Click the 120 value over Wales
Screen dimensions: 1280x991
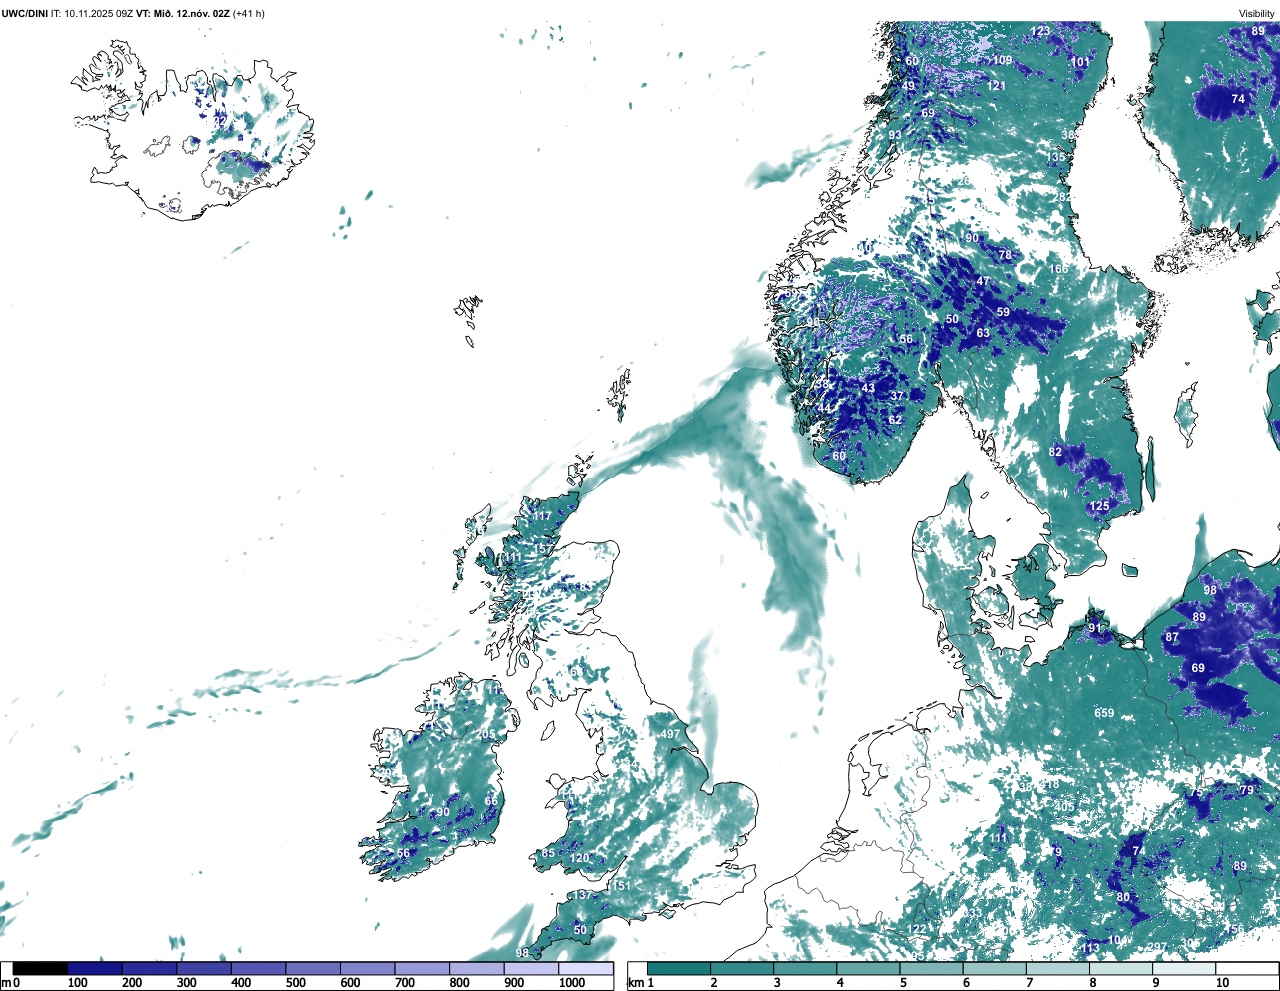pos(579,858)
